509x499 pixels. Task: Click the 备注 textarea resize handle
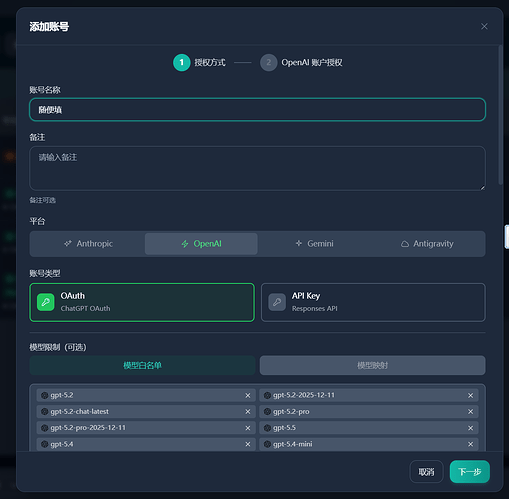482,187
